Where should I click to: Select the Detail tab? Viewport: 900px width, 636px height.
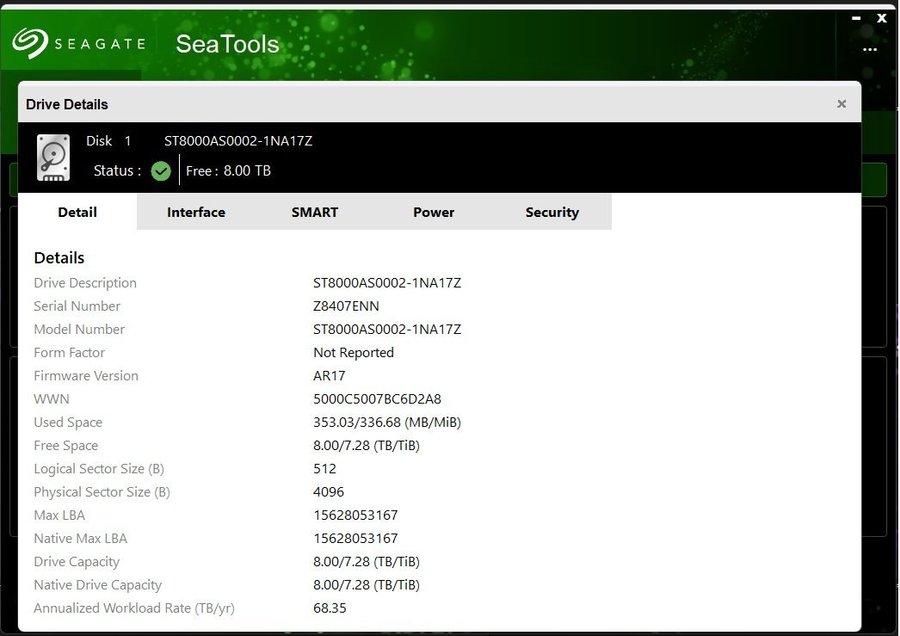click(77, 212)
